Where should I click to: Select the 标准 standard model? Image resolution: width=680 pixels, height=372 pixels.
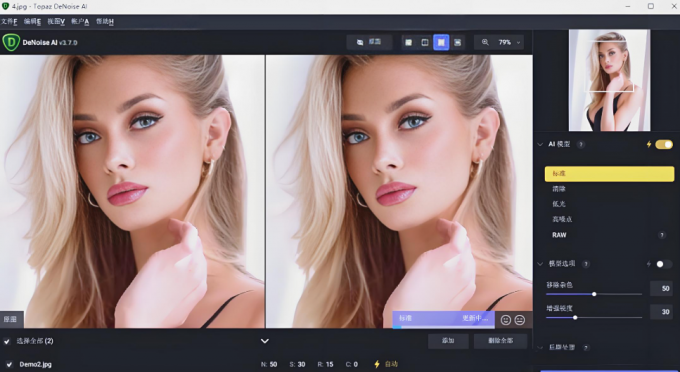pos(609,173)
